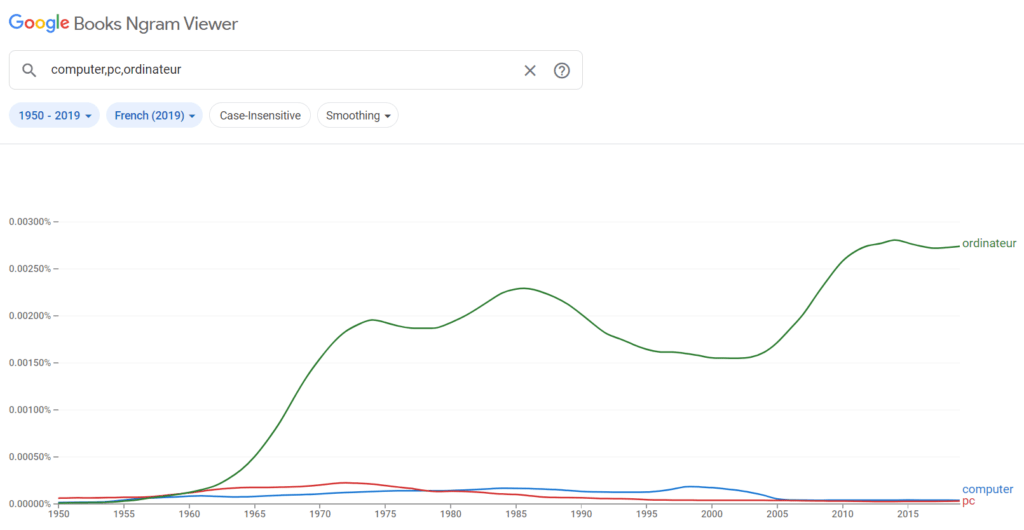
Task: Click the 0.00150% y-axis label
Action: coord(29,363)
